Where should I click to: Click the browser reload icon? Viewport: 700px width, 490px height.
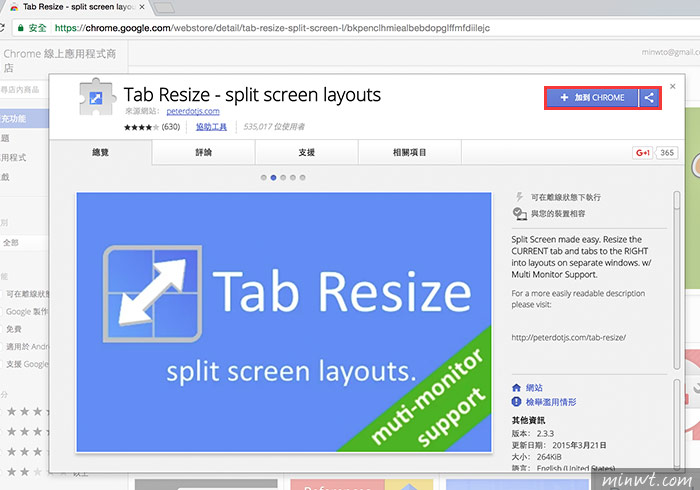2,28
